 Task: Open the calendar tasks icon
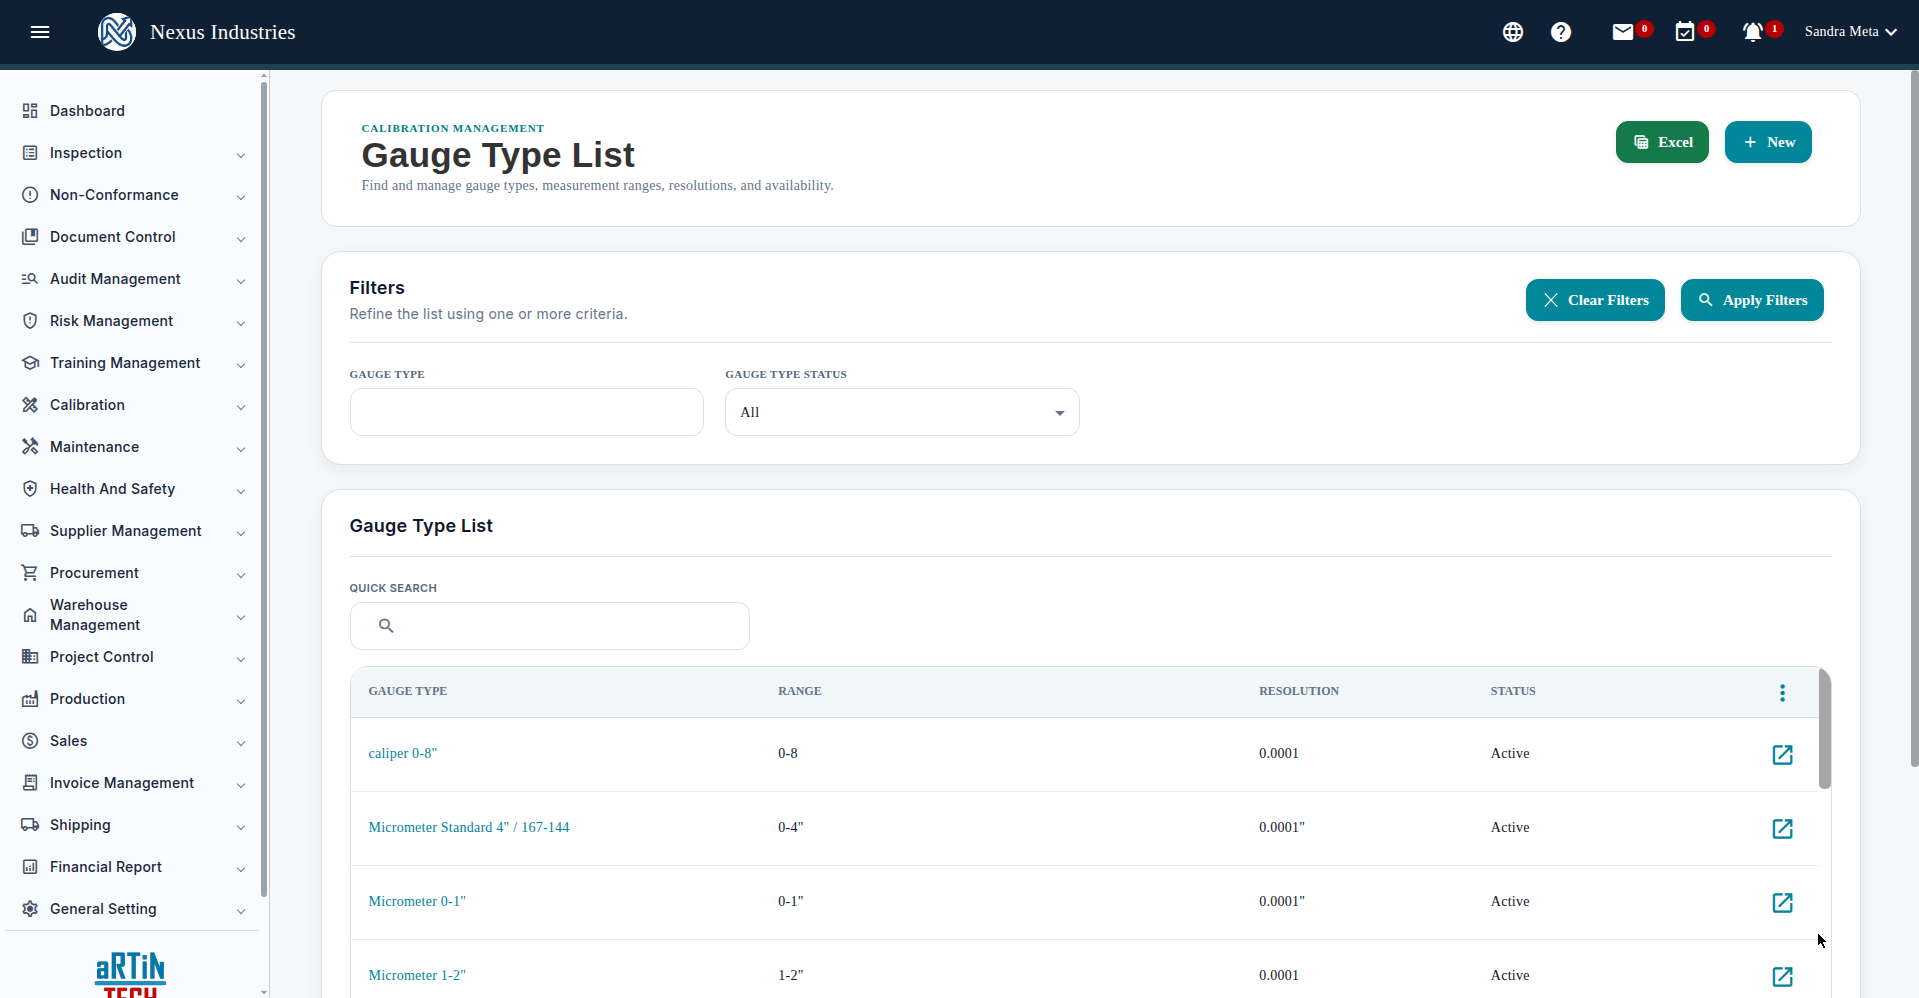coord(1685,32)
